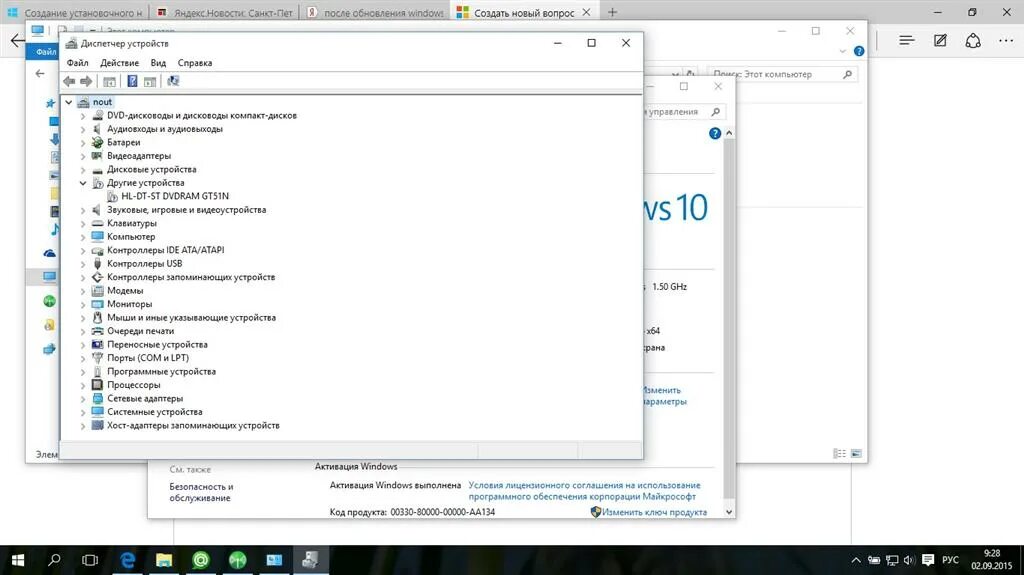Screen dimensions: 1024x575
Task: Open the Действие menu
Action: 119,63
